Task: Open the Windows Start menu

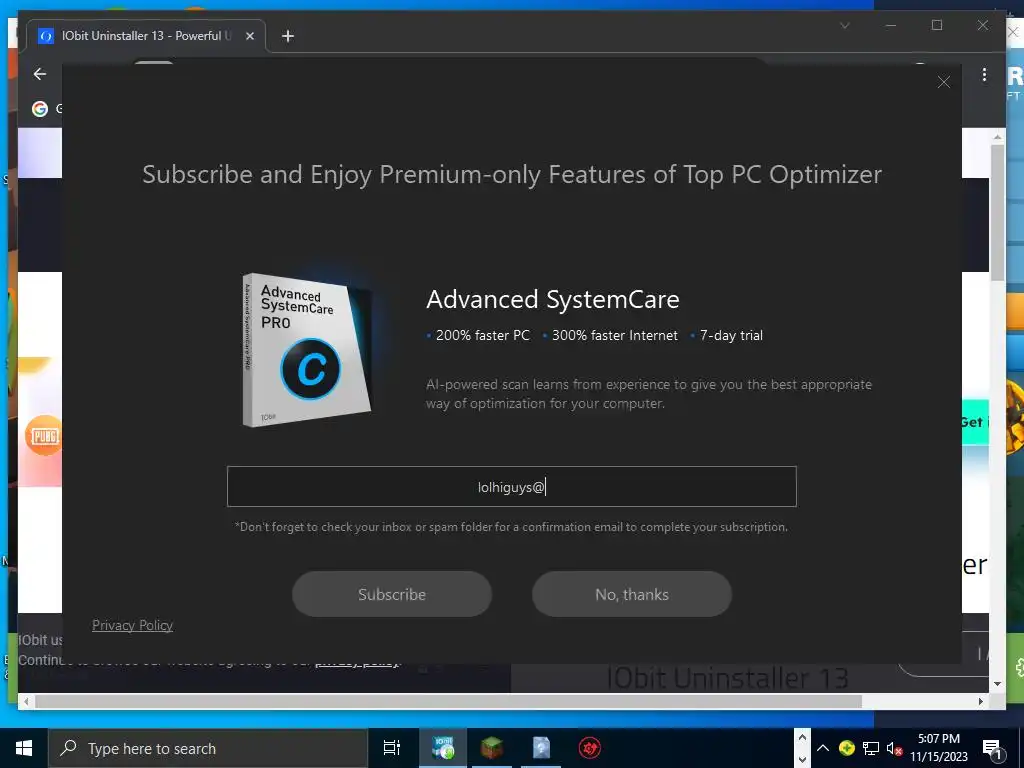Action: (x=24, y=748)
